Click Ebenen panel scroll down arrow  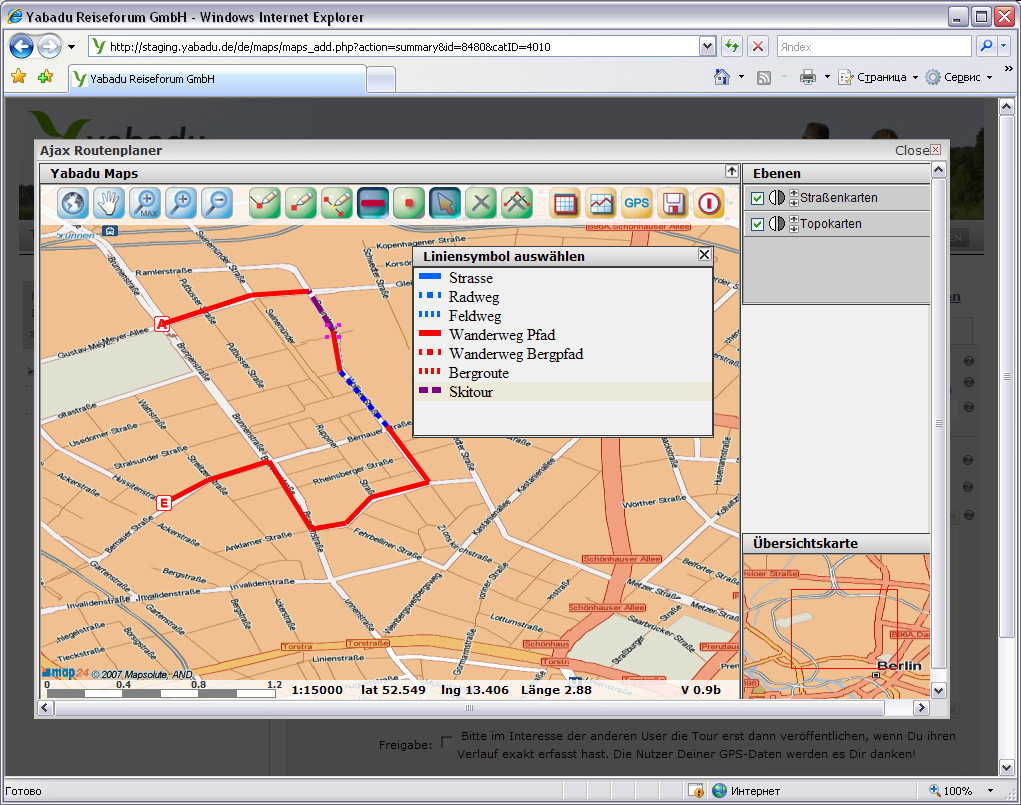pos(938,690)
